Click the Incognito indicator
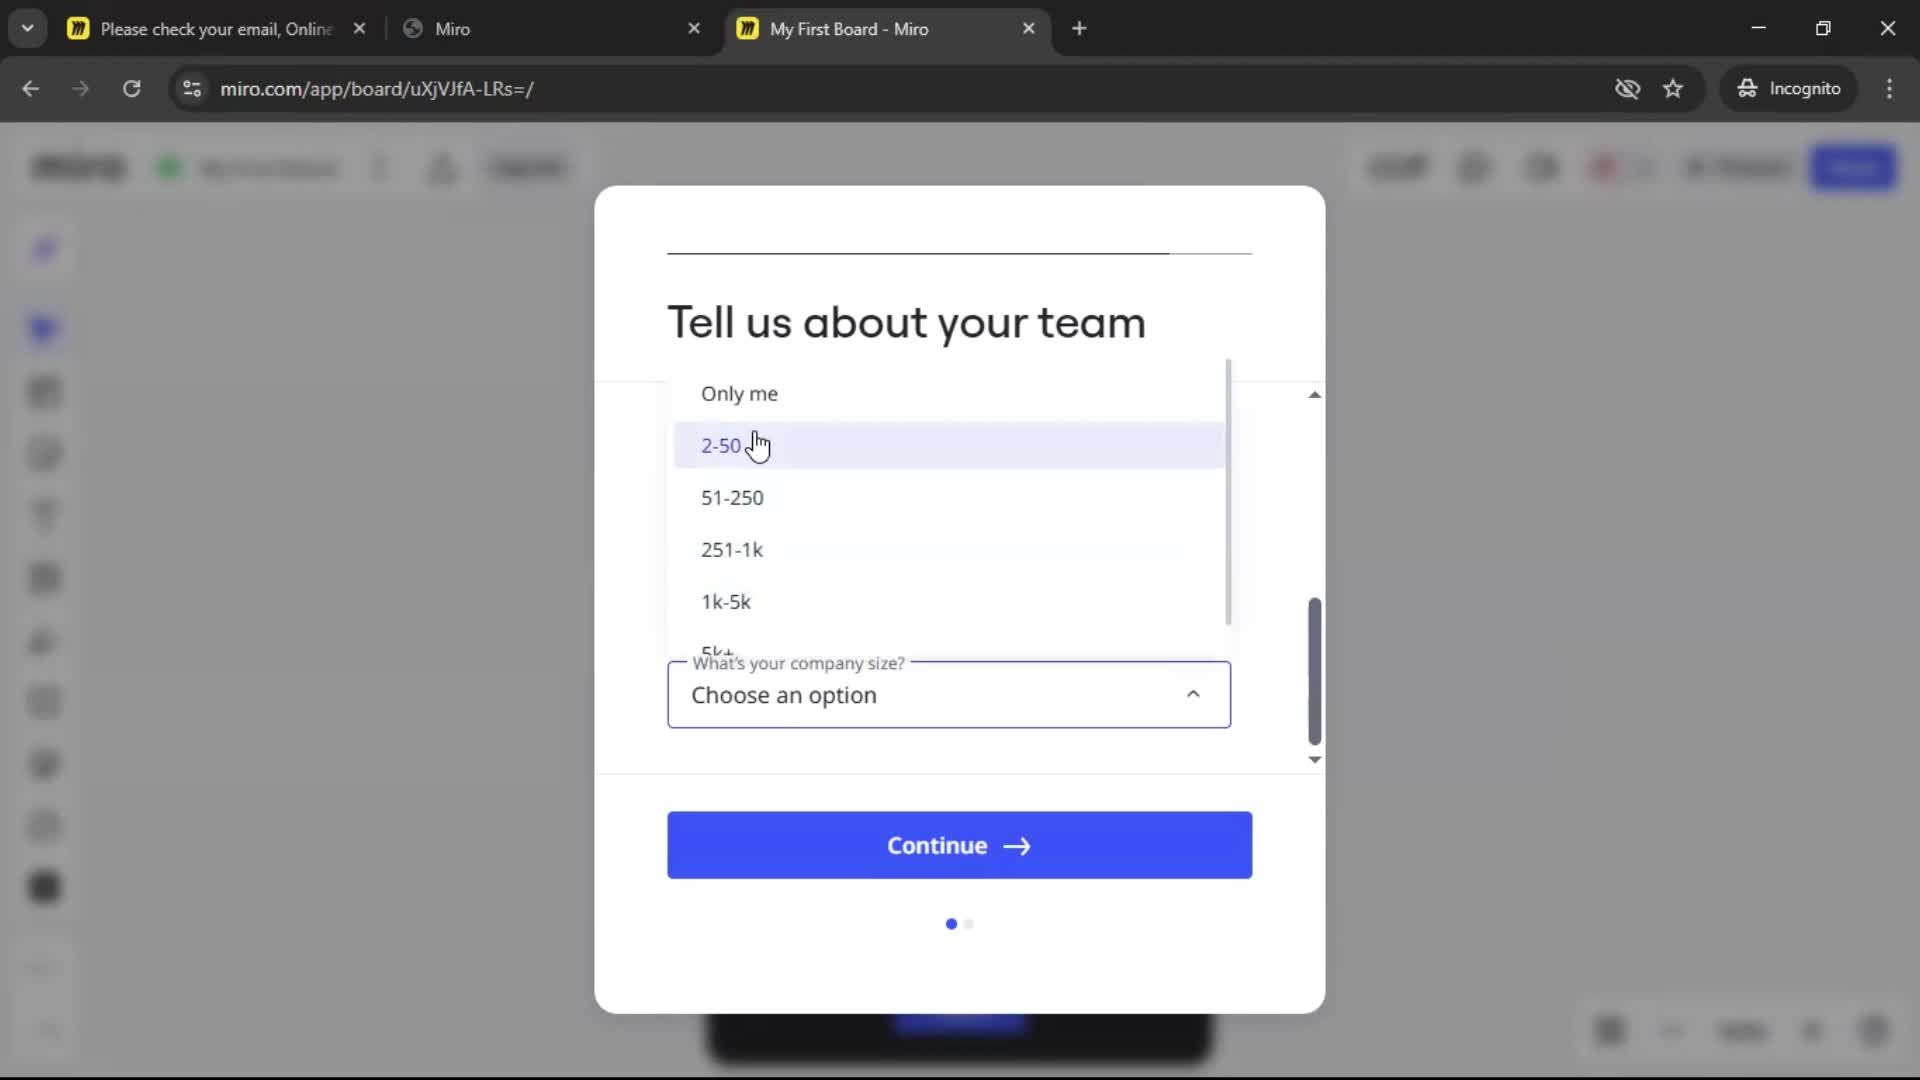Viewport: 1920px width, 1080px height. [1788, 89]
